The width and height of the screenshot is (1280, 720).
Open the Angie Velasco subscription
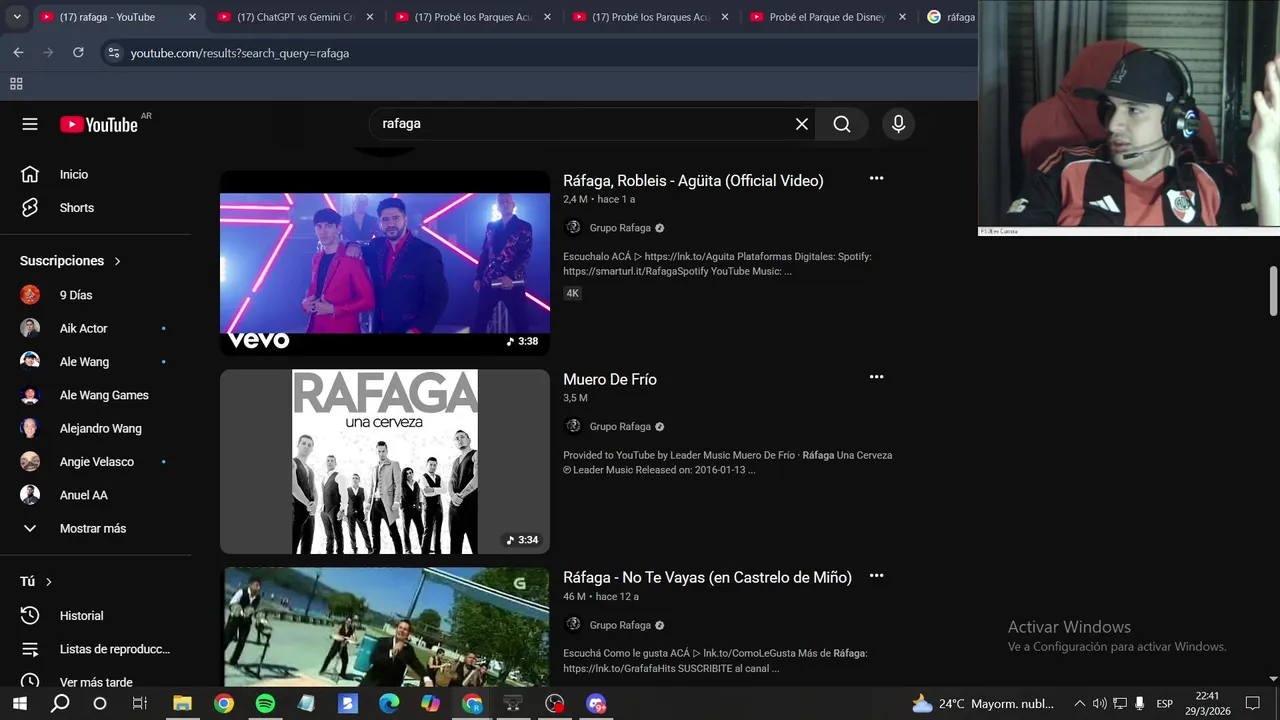(x=95, y=462)
